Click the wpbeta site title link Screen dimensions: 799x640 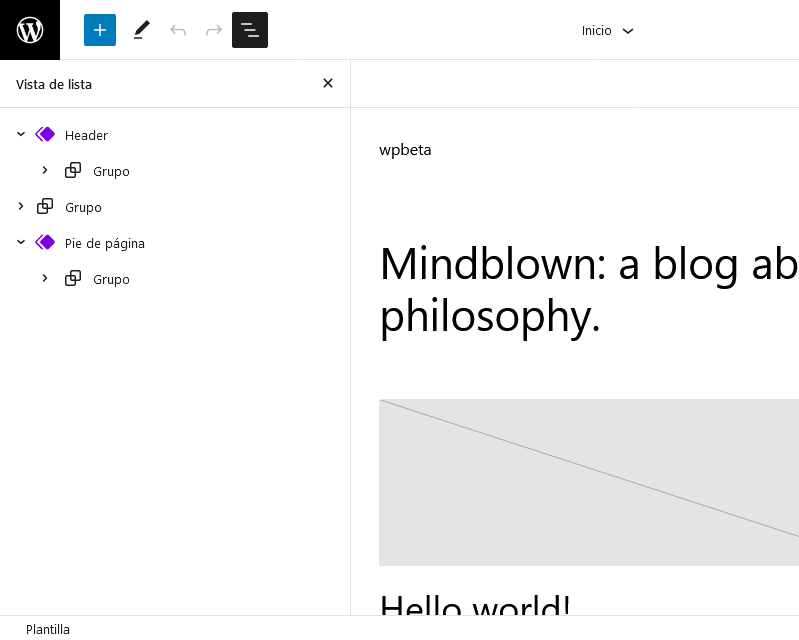[405, 150]
